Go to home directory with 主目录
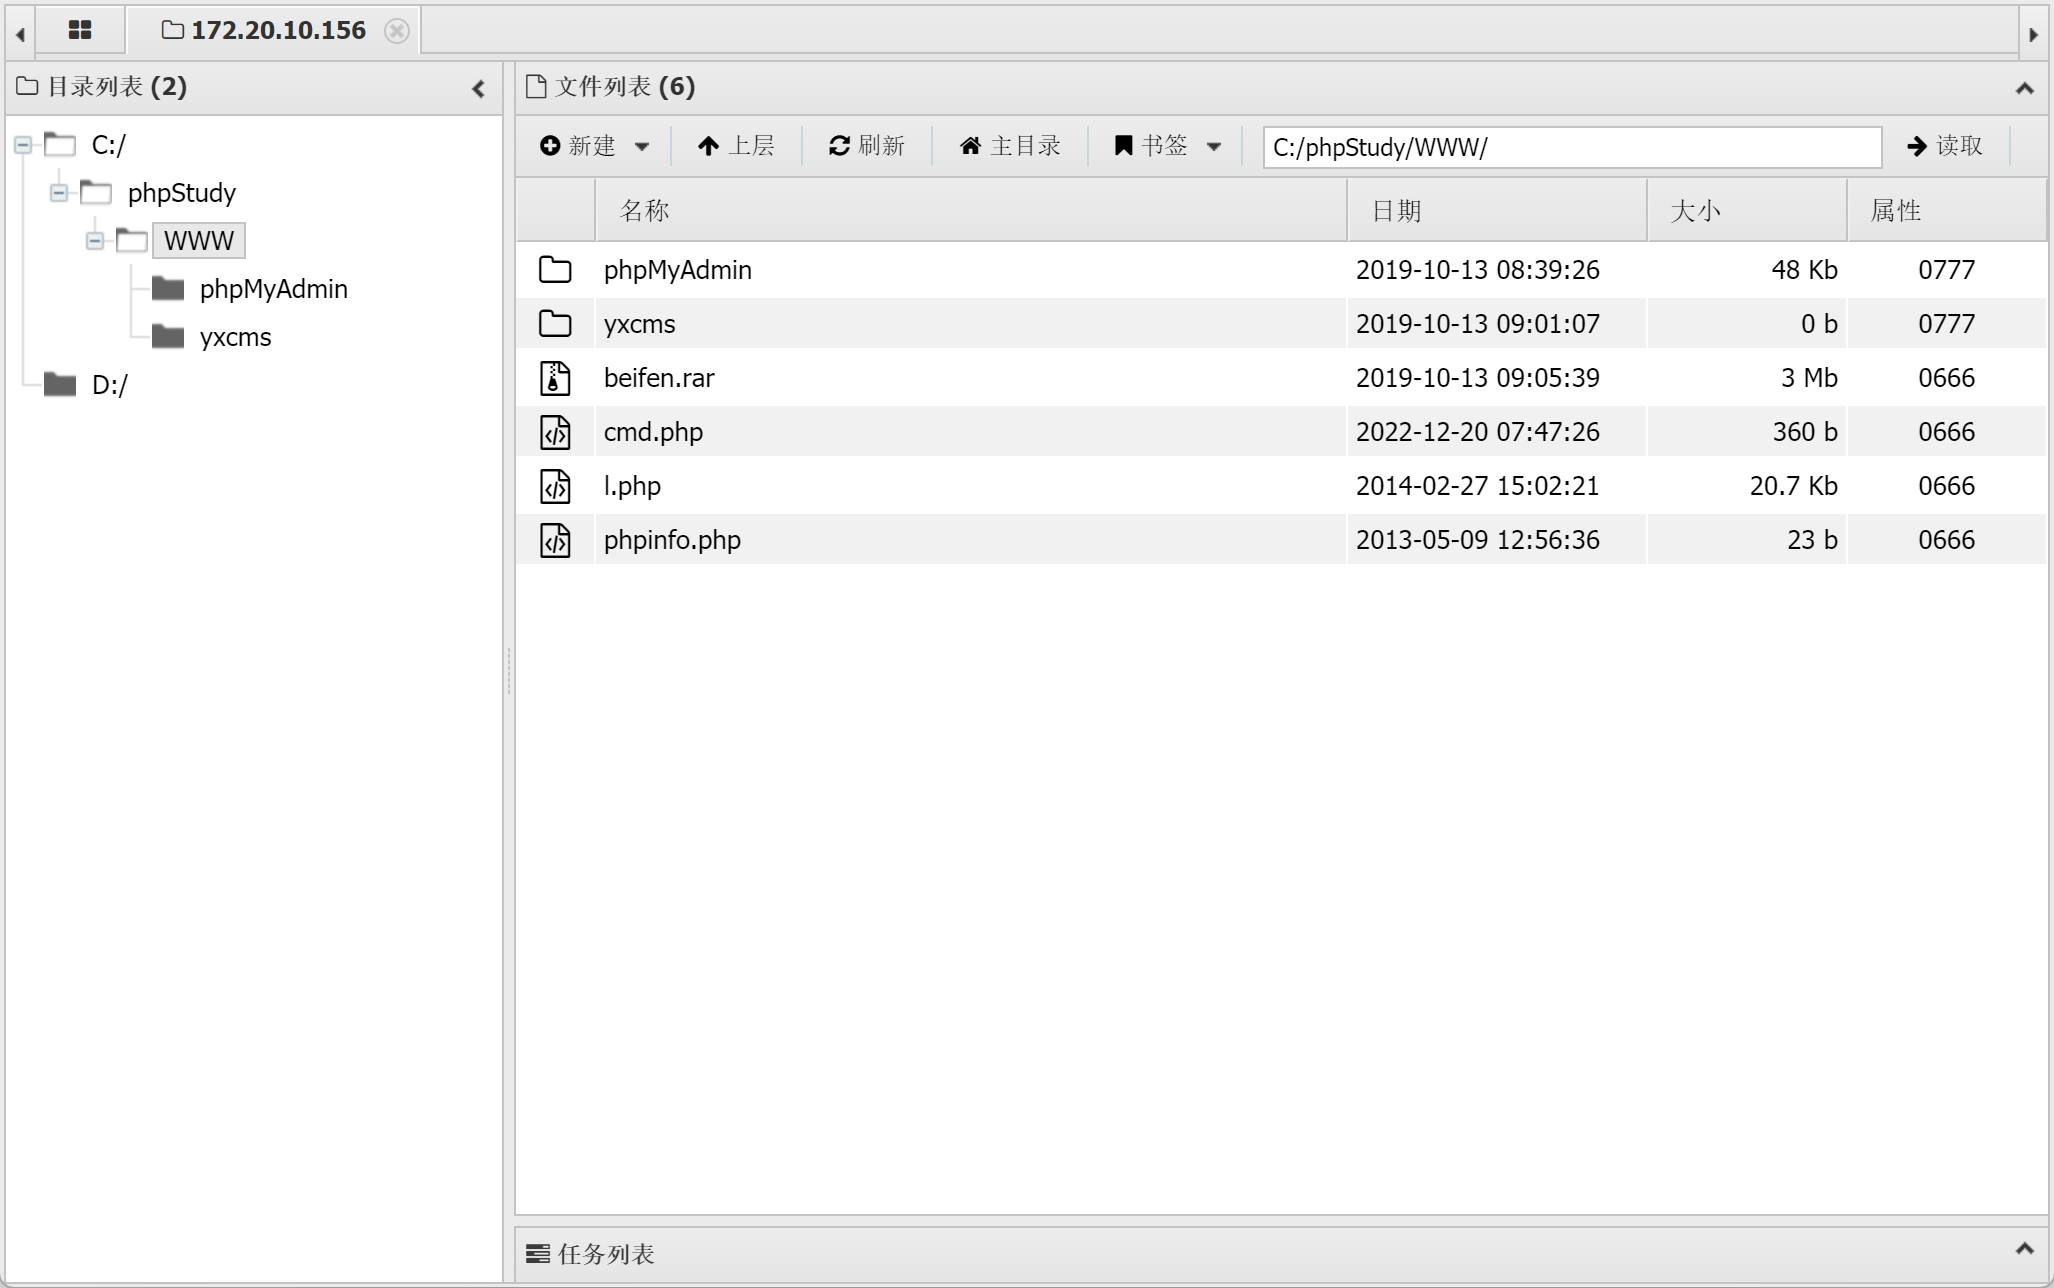 click(1010, 146)
